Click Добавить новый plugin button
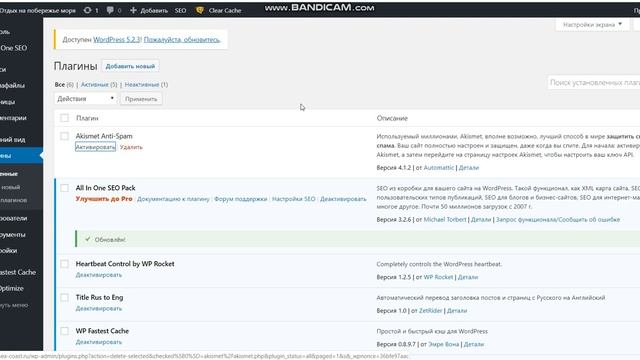Image resolution: width=640 pixels, height=360 pixels. coord(130,66)
